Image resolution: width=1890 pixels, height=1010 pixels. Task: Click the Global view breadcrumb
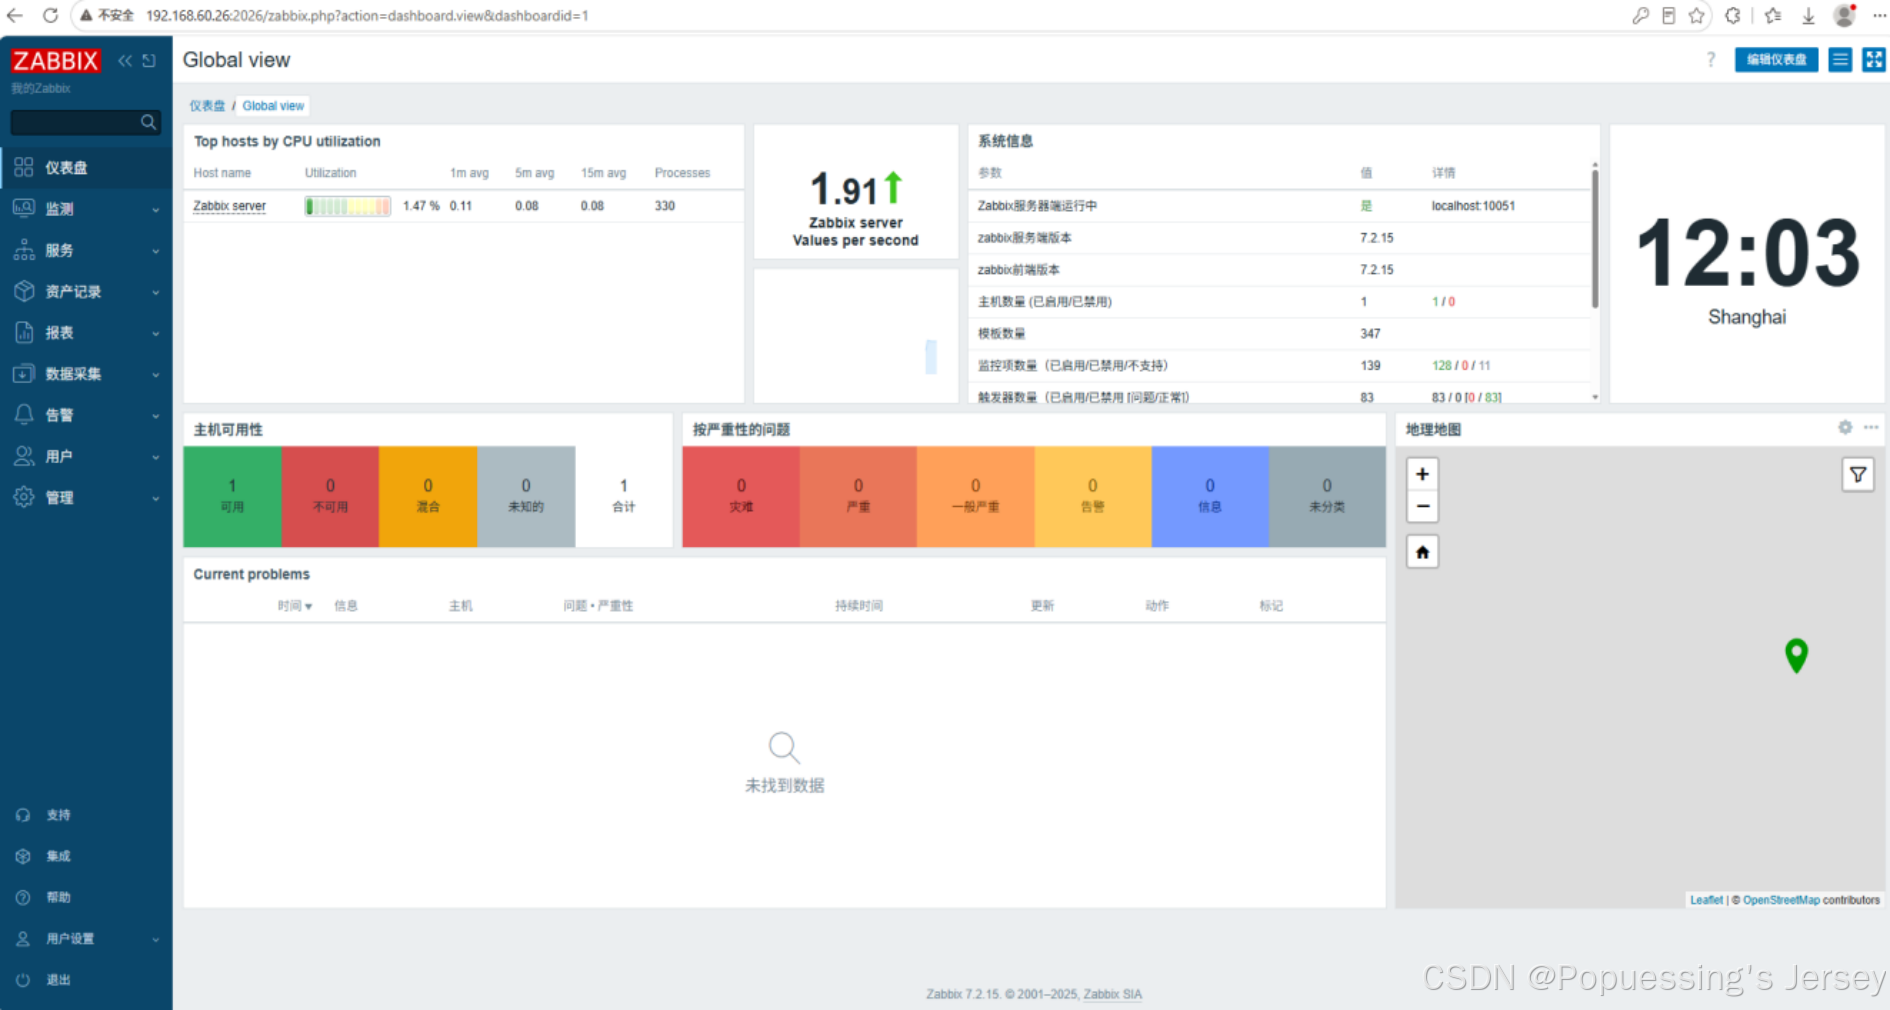273,106
